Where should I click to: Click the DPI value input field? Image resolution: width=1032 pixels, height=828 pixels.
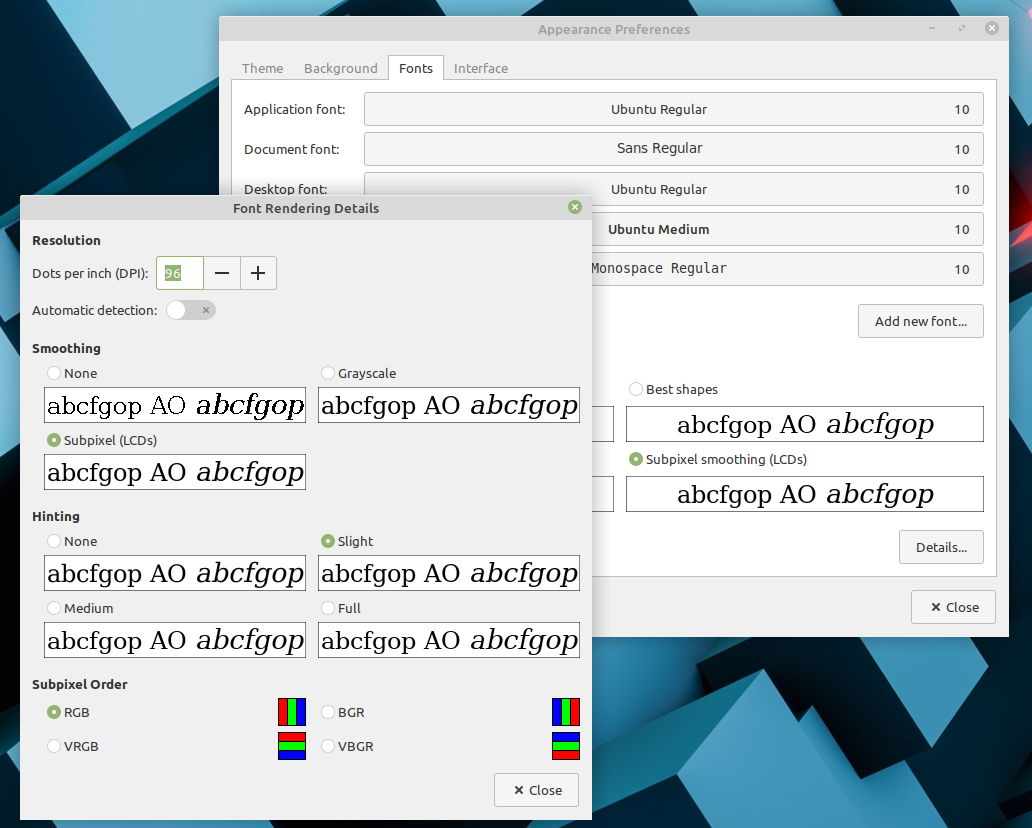(180, 273)
